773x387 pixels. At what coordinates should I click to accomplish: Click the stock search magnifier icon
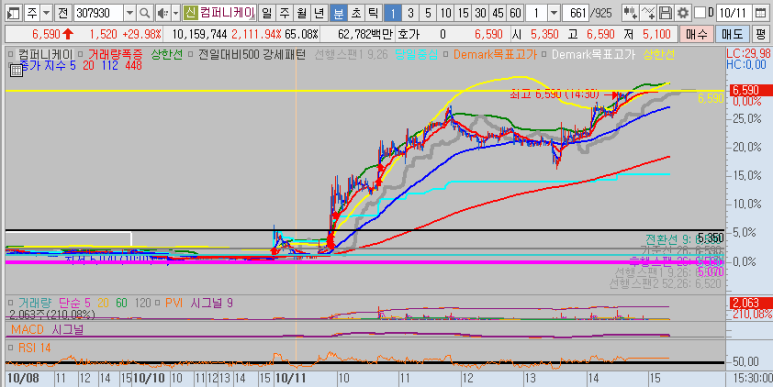pyautogui.click(x=144, y=13)
